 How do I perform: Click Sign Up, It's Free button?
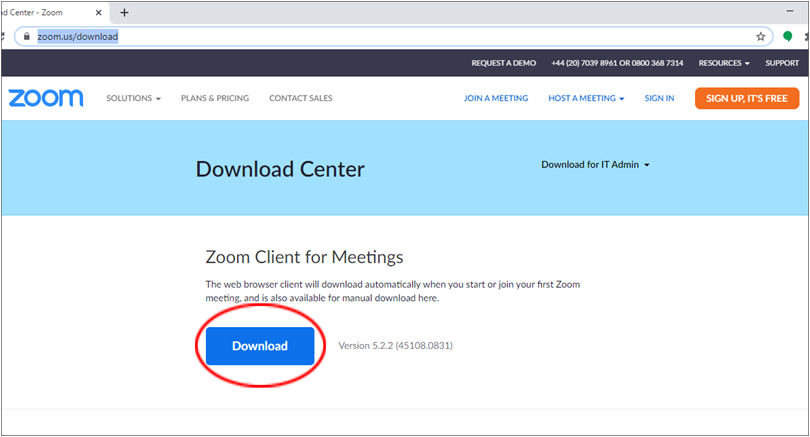point(747,98)
